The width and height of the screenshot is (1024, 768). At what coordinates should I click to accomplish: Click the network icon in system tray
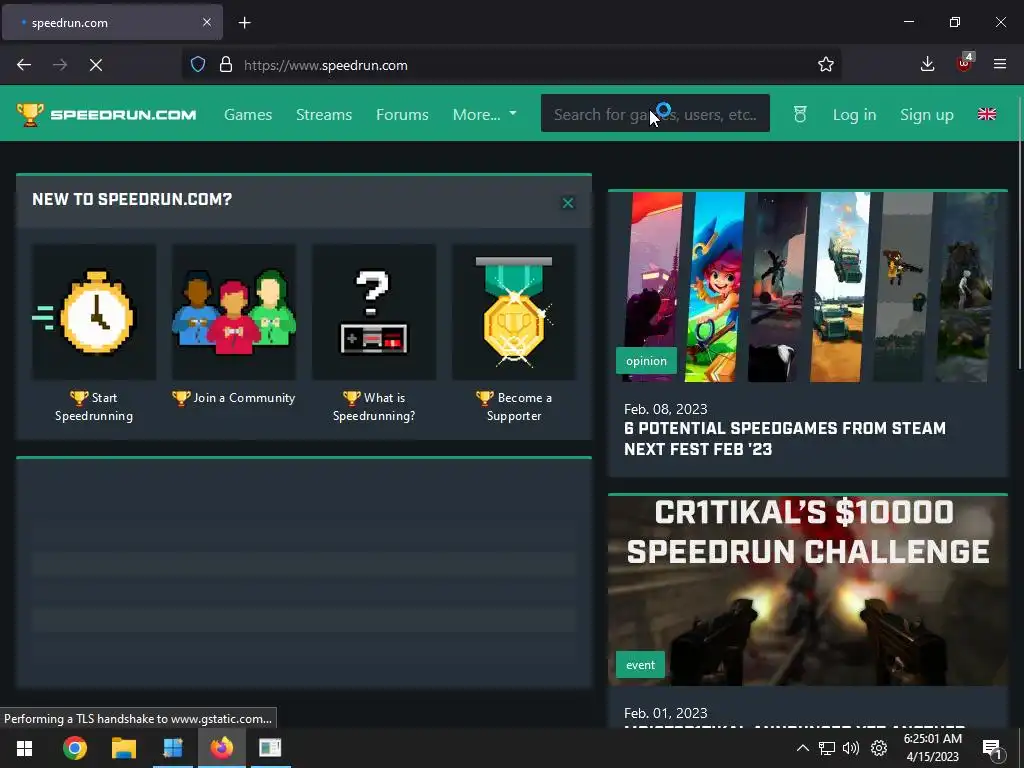coord(827,748)
